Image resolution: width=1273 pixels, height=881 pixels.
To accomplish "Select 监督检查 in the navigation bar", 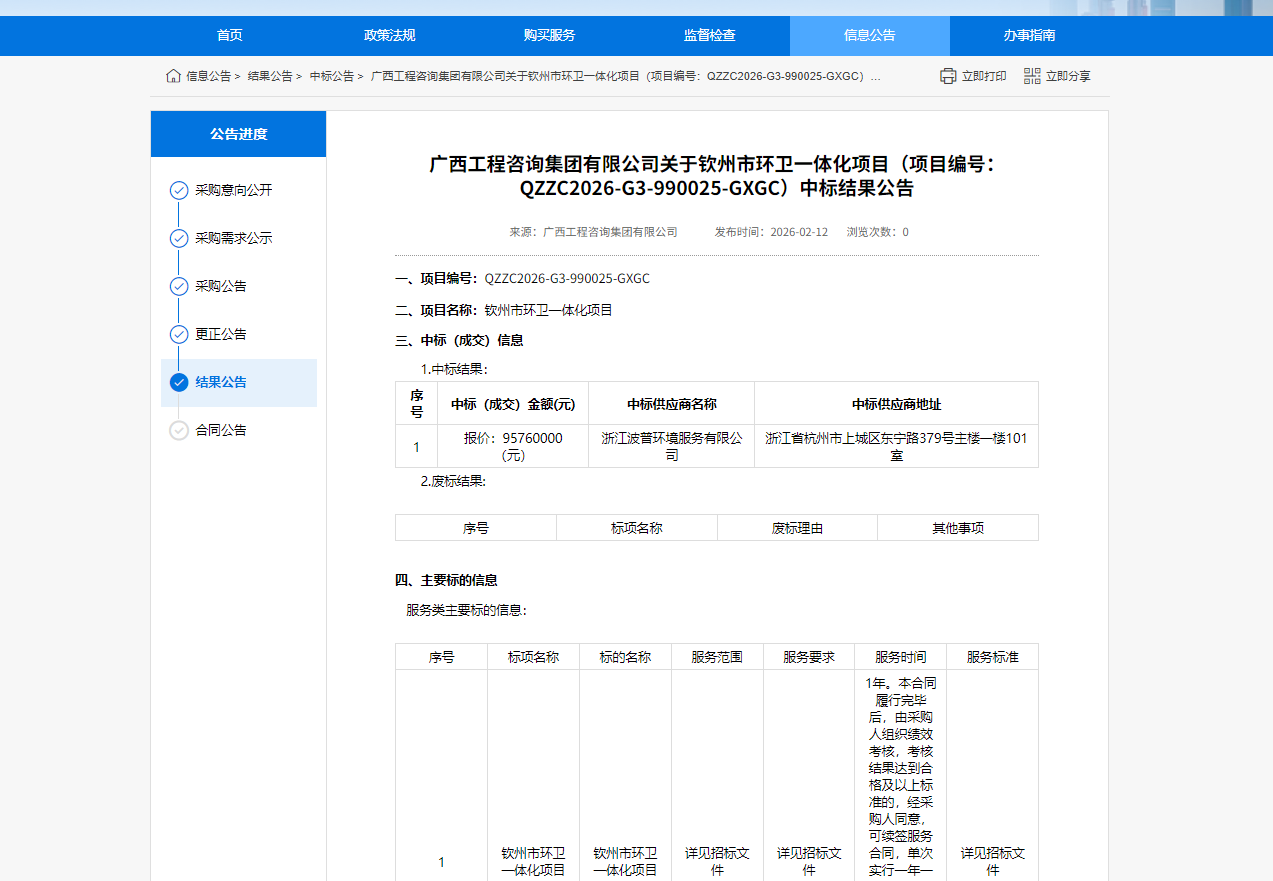I will [710, 36].
